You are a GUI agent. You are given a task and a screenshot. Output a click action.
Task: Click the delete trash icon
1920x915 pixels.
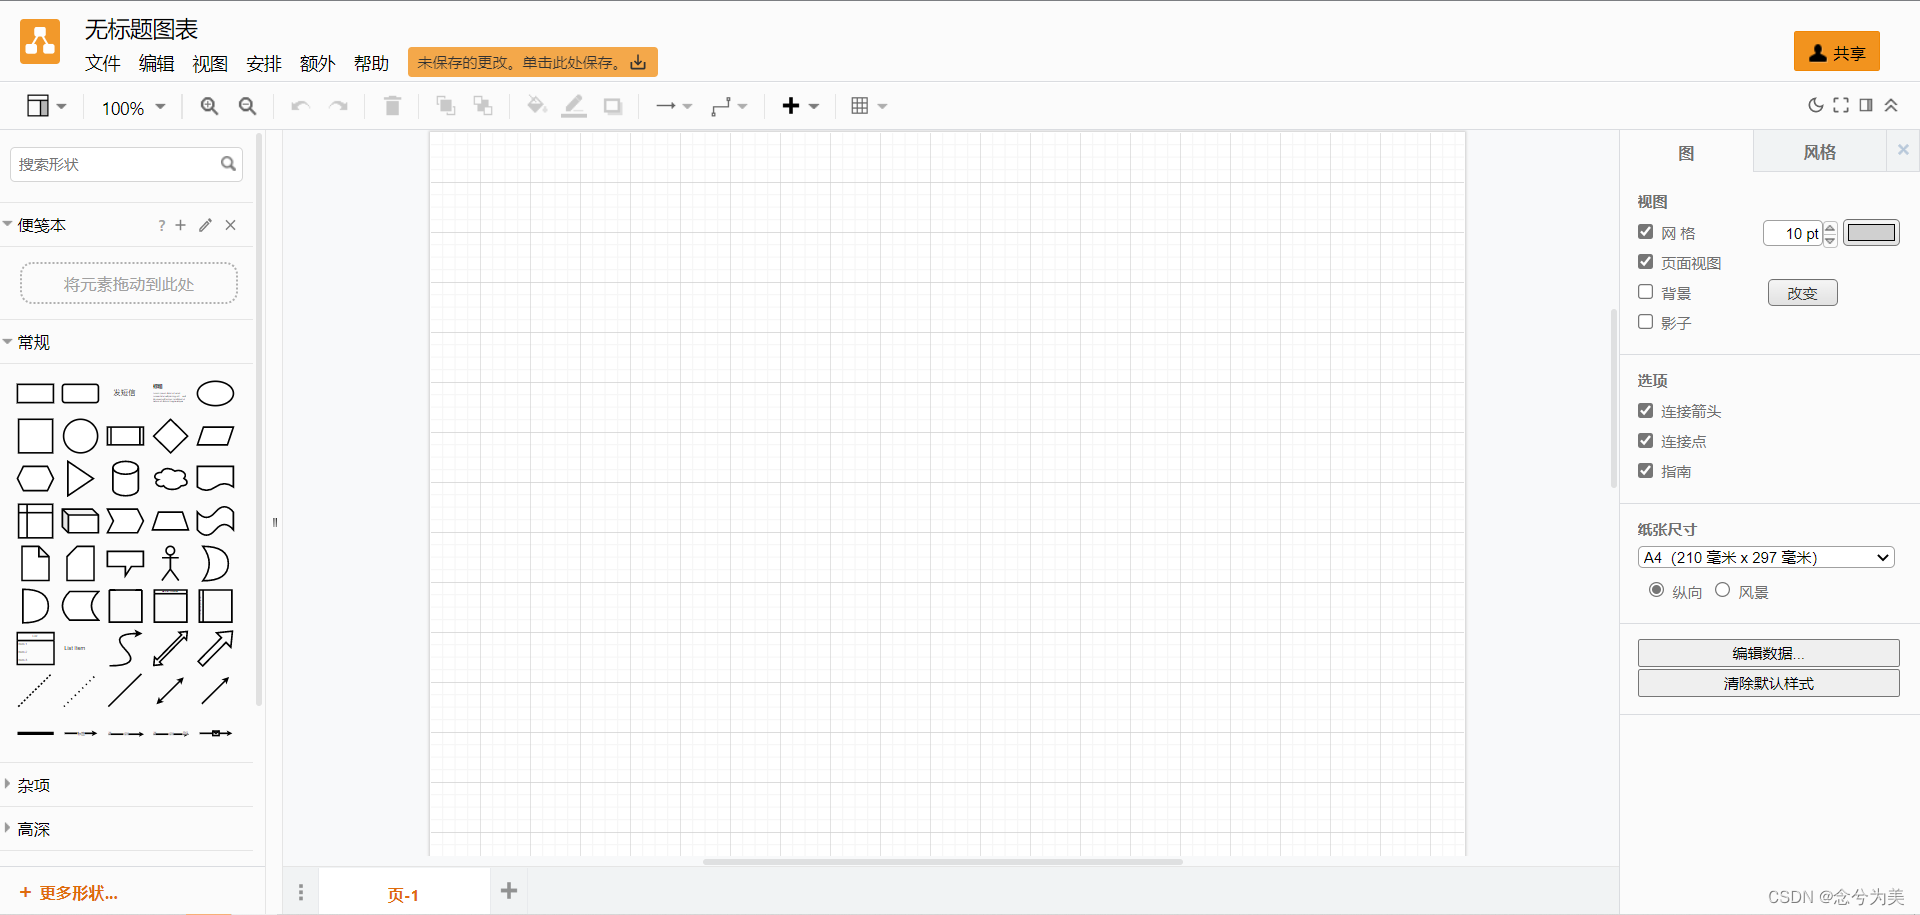pyautogui.click(x=392, y=106)
